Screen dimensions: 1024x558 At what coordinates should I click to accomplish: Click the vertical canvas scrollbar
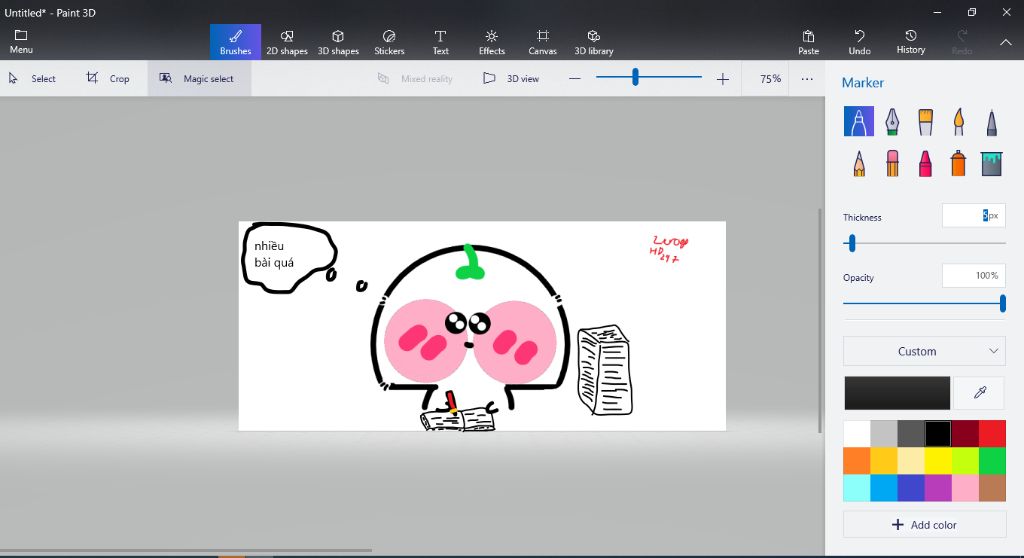820,320
